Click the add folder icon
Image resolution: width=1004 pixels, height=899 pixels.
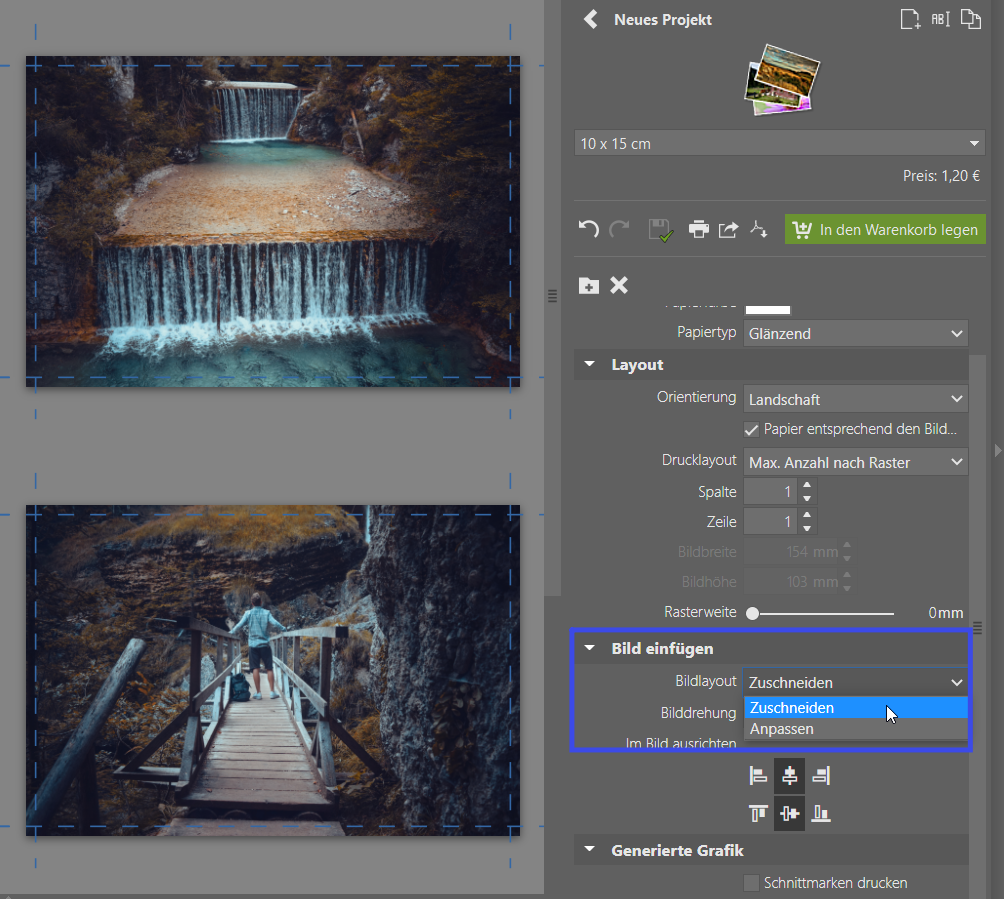tap(589, 285)
